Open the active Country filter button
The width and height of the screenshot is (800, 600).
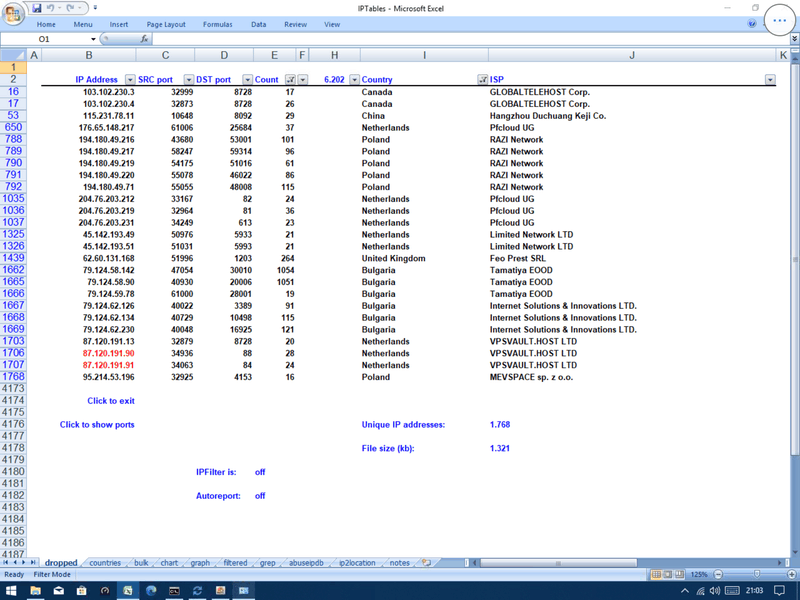click(482, 80)
